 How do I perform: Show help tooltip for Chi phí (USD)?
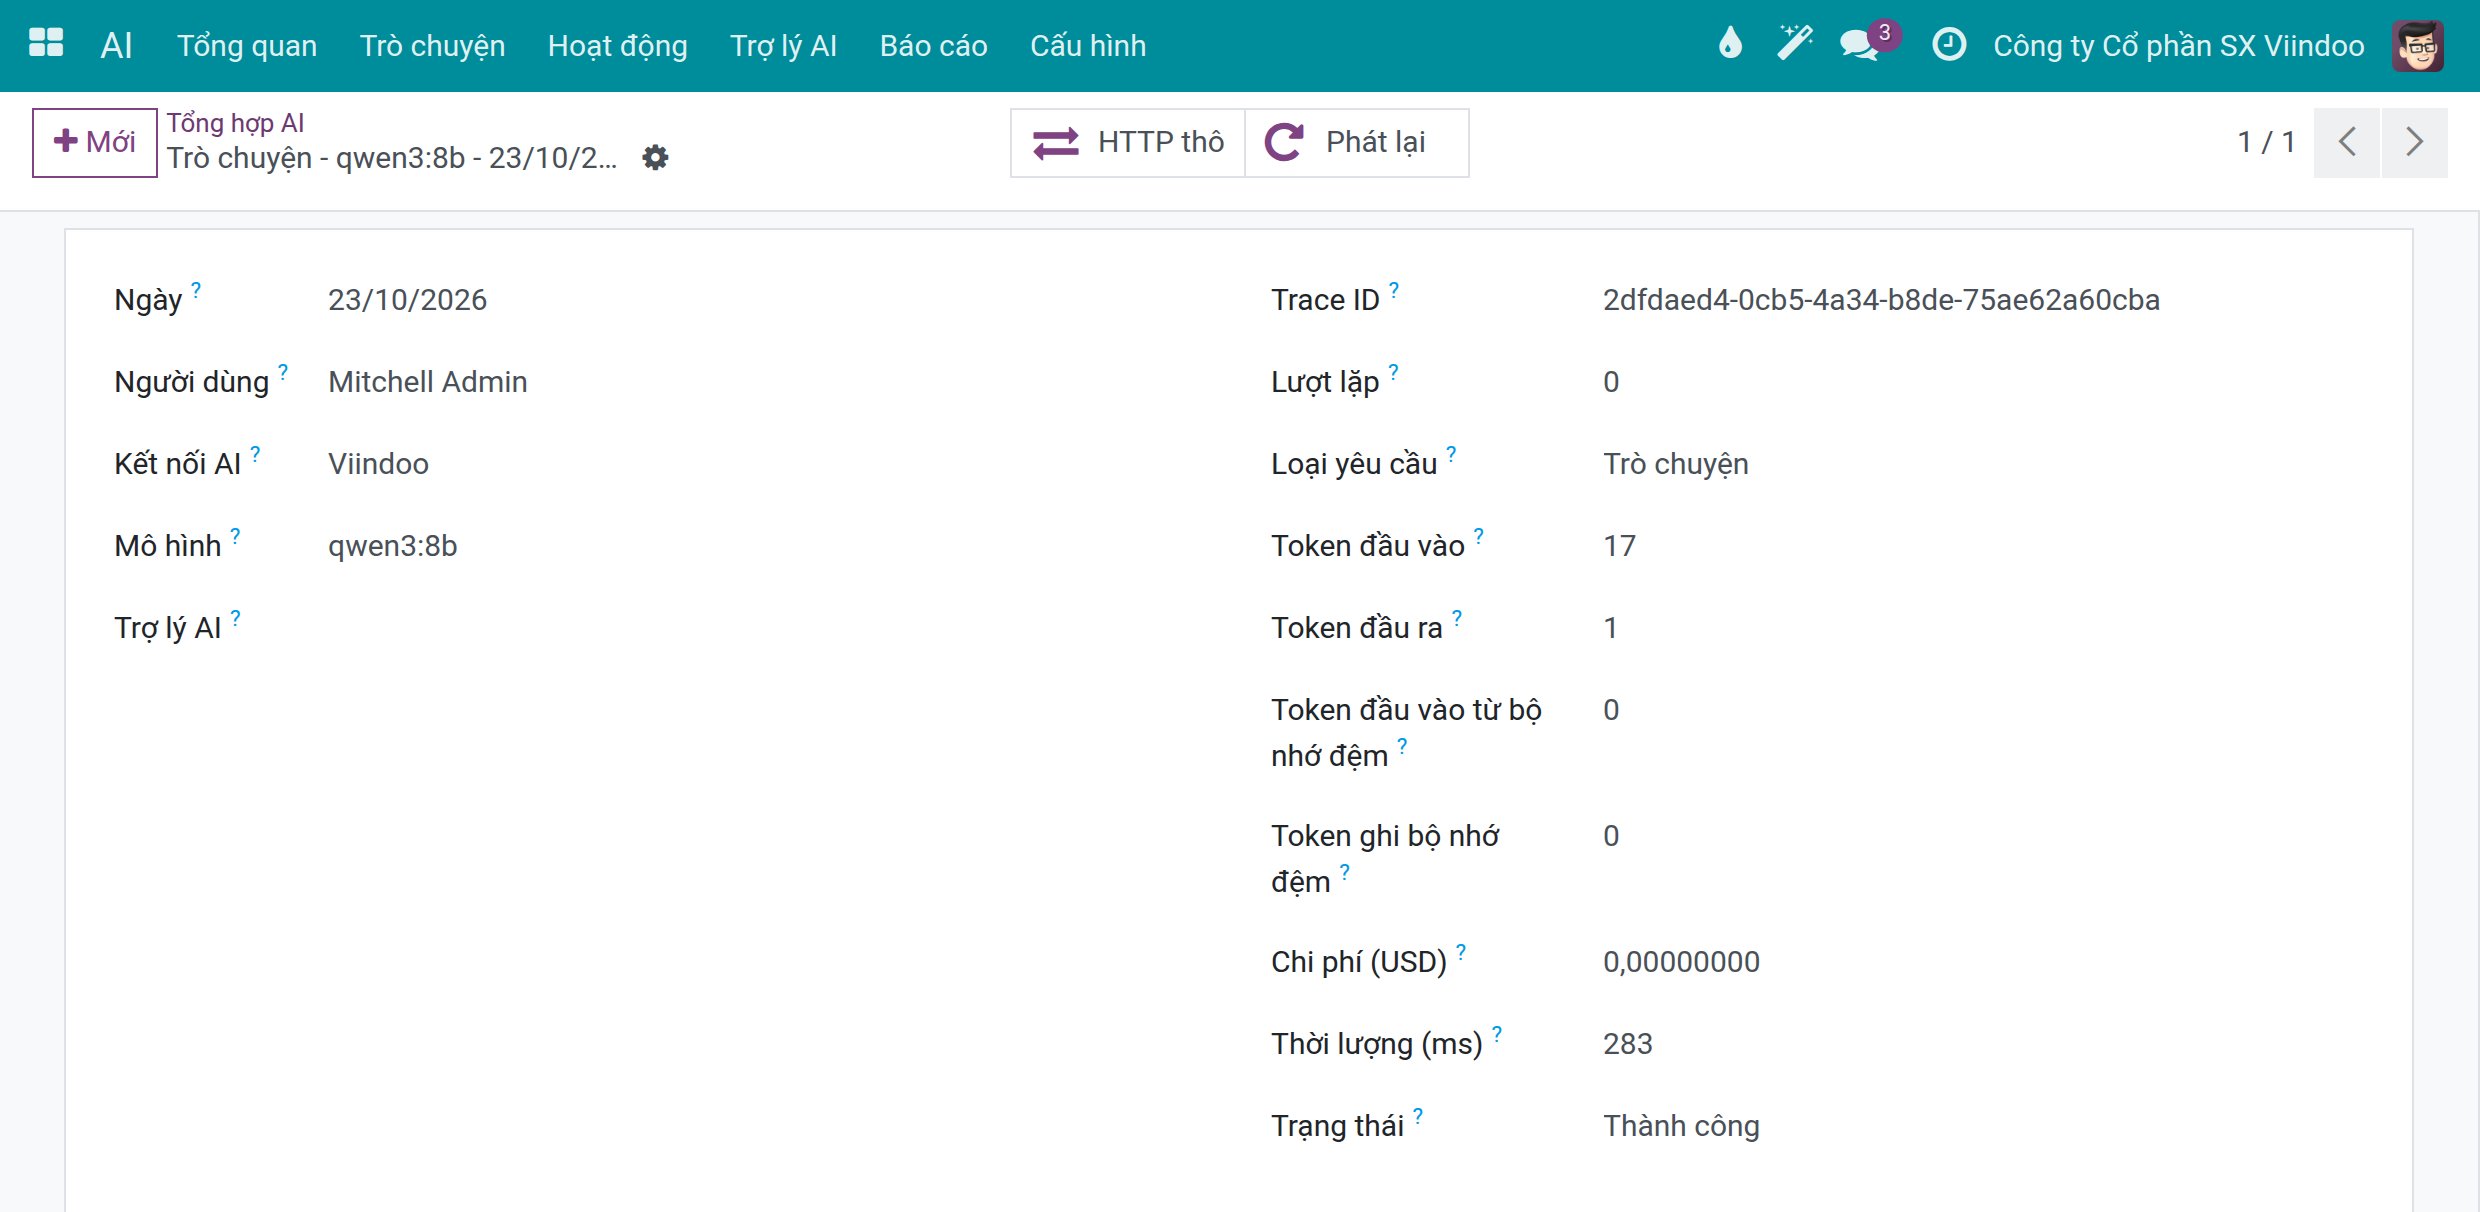click(x=1461, y=951)
